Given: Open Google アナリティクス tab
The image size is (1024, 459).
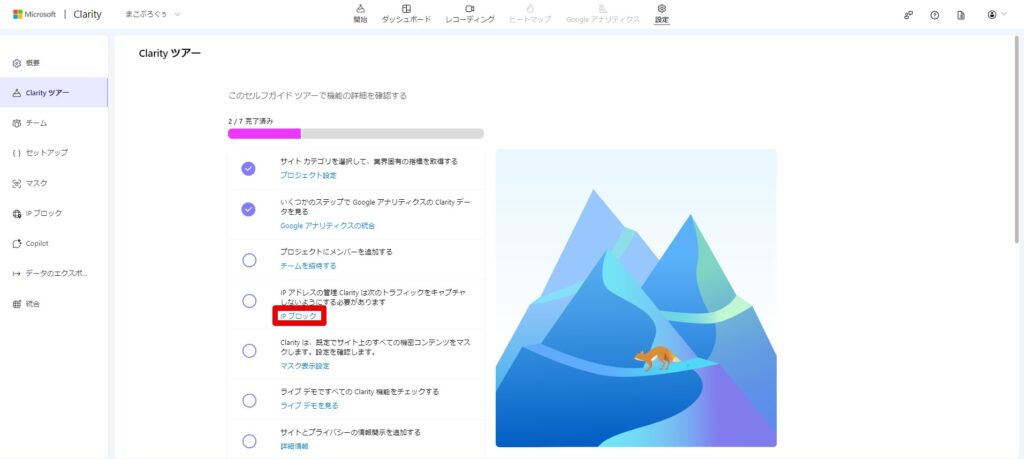Looking at the screenshot, I should coord(603,14).
